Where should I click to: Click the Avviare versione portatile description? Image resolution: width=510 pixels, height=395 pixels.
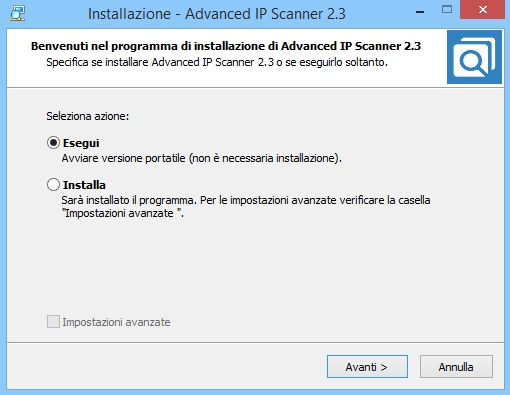[202, 158]
